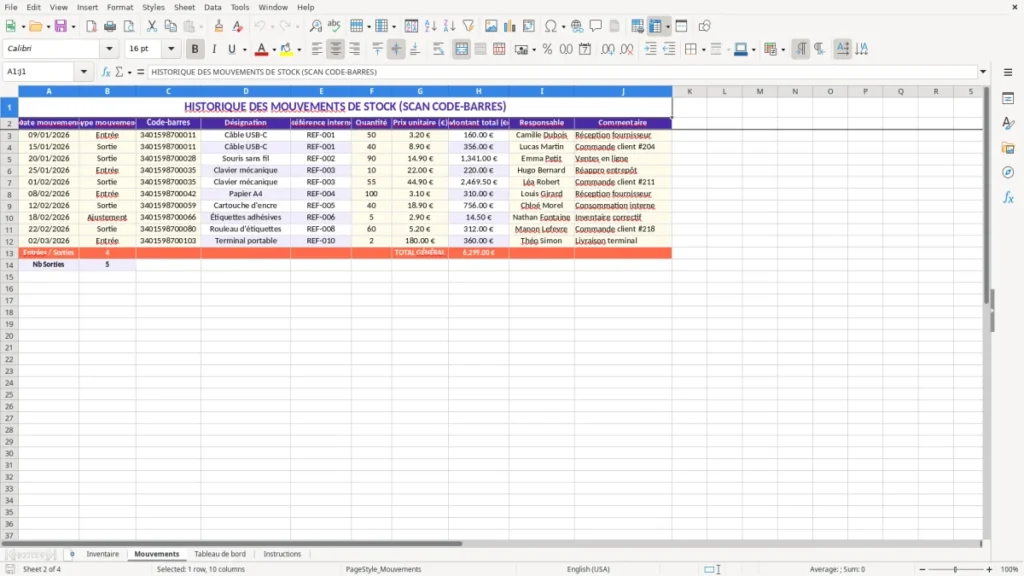Image resolution: width=1024 pixels, height=576 pixels.
Task: Click the 100% zoom level
Action: click(1010, 569)
